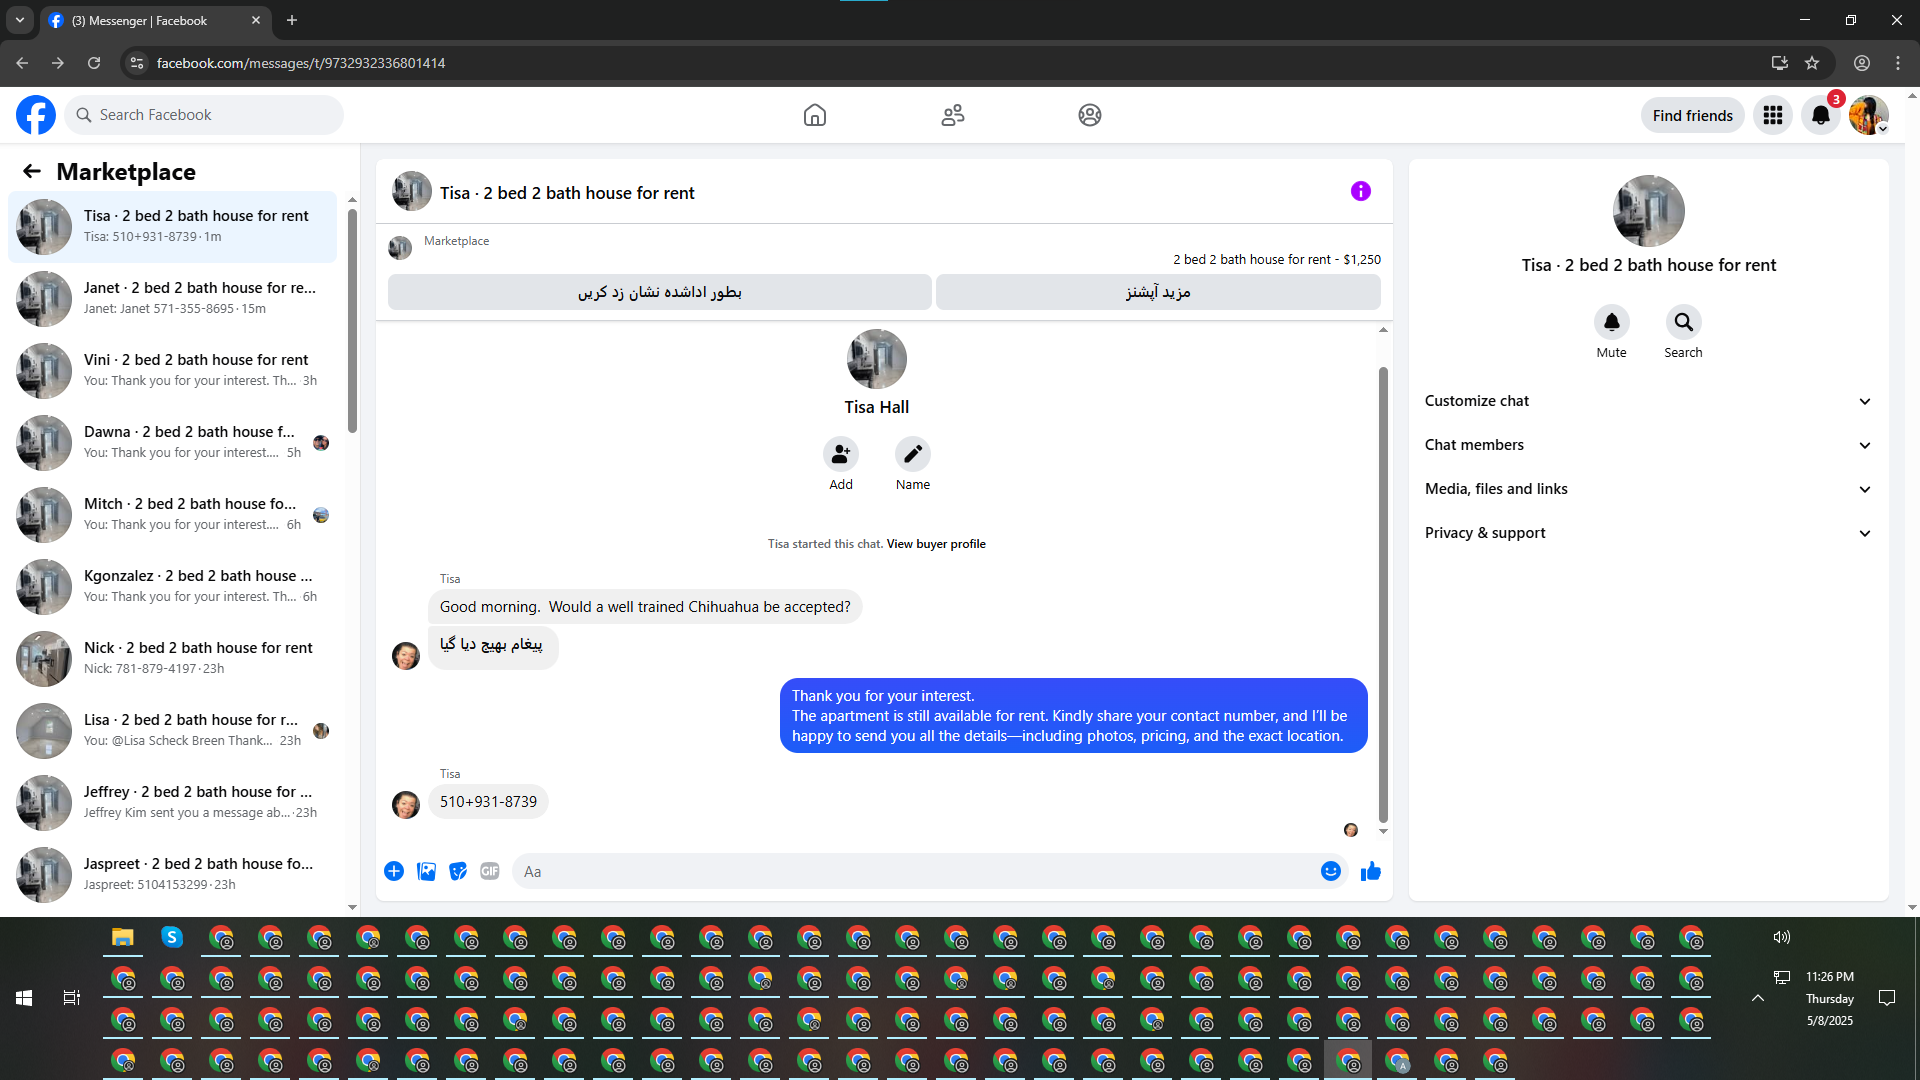Open the Marketplace listing label link
The height and width of the screenshot is (1080, 1920).
click(x=456, y=241)
